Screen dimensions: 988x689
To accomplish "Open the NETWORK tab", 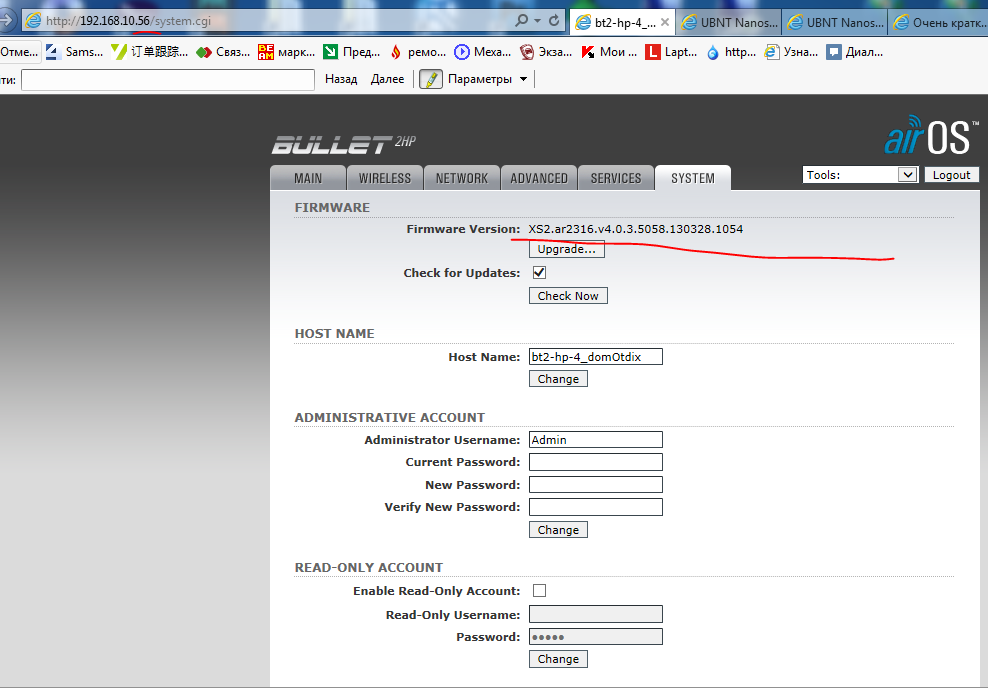I will tap(462, 178).
